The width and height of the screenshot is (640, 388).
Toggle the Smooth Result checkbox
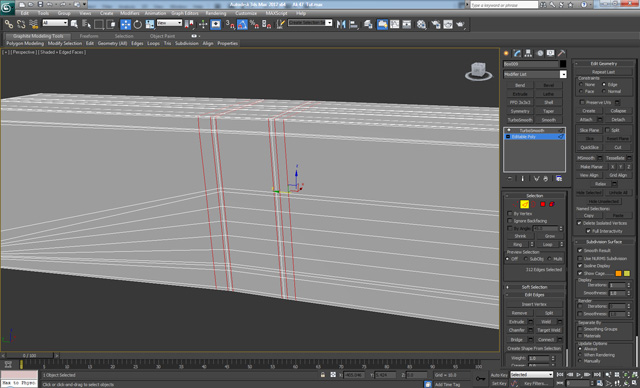tap(580, 251)
